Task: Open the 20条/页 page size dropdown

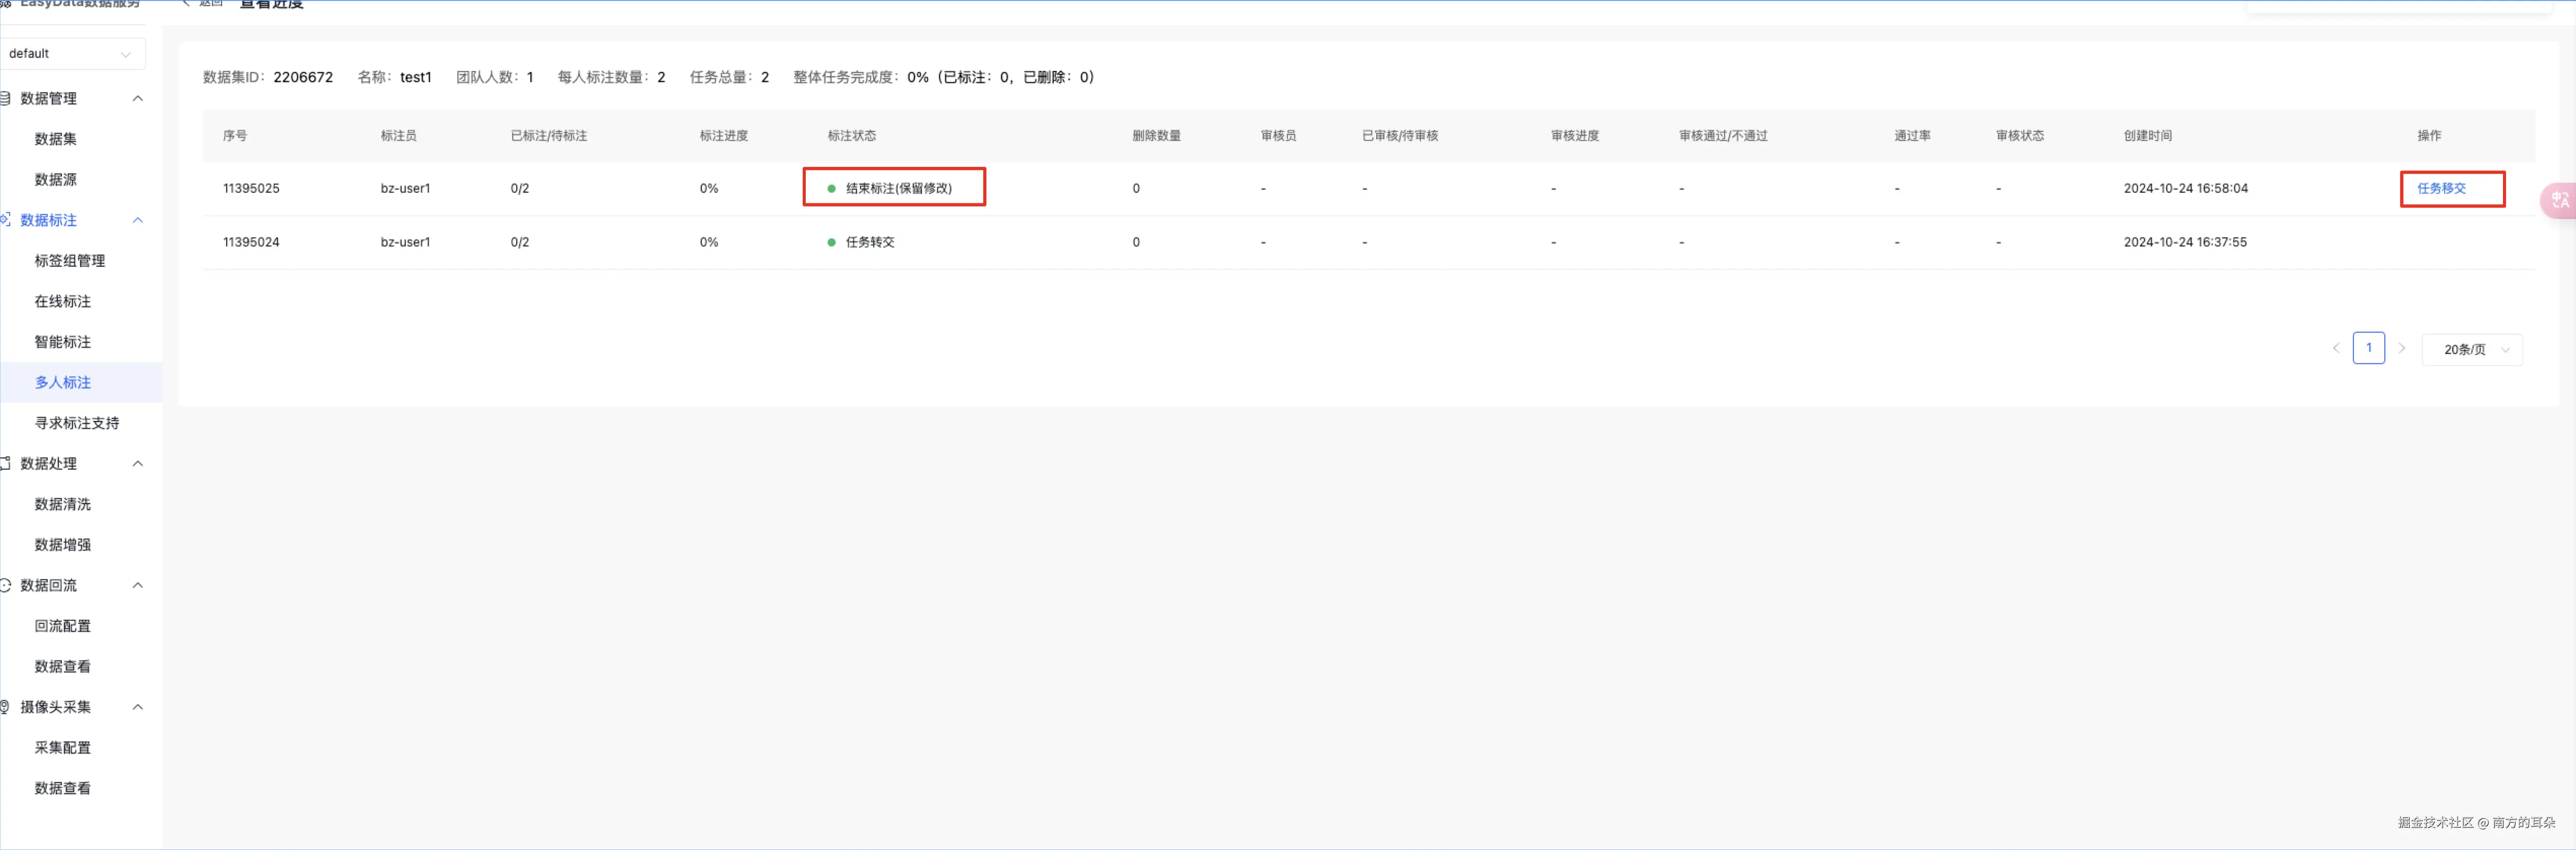Action: pyautogui.click(x=2471, y=349)
